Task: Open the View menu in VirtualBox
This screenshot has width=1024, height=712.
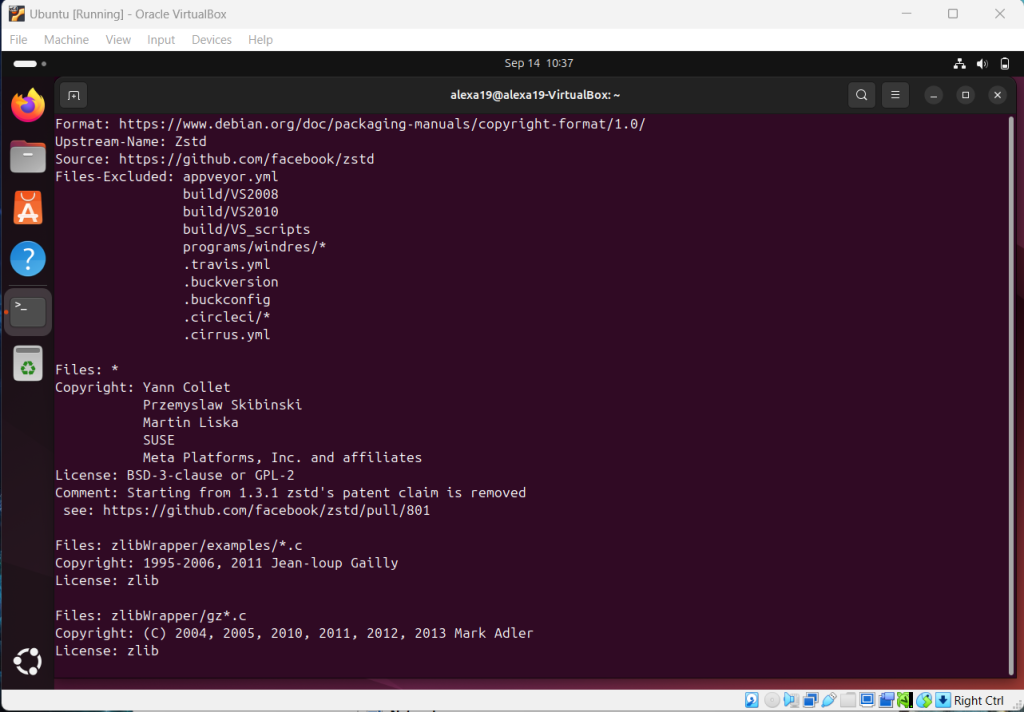Action: pos(118,40)
